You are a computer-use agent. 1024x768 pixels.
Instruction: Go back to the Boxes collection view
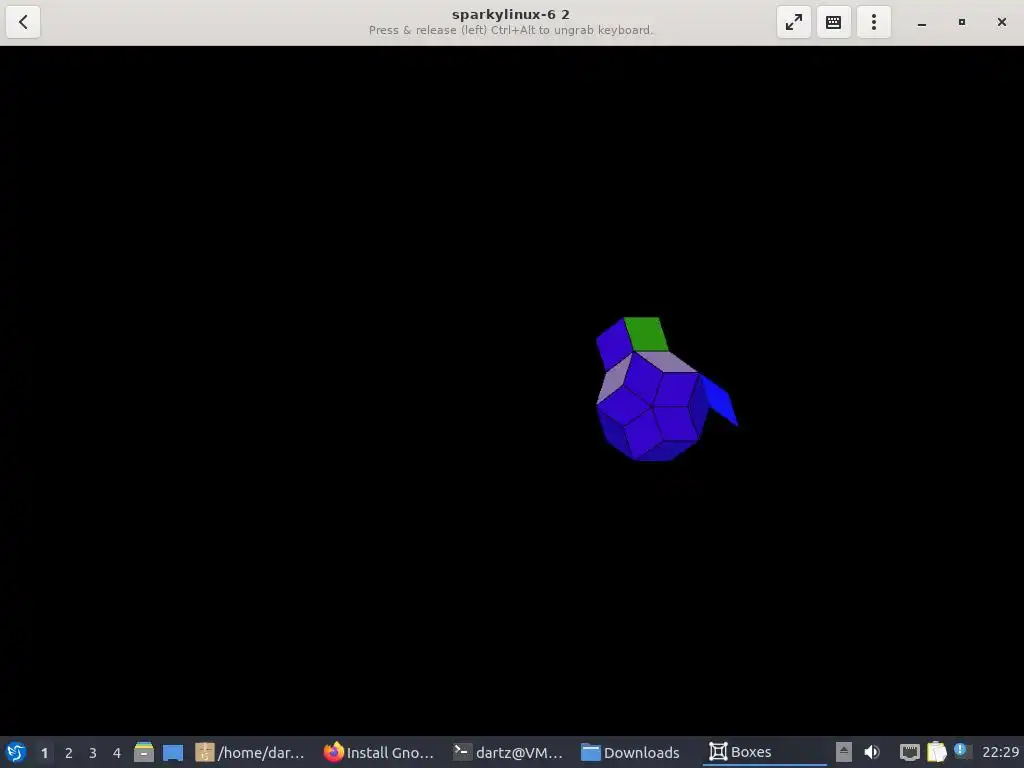[x=23, y=22]
